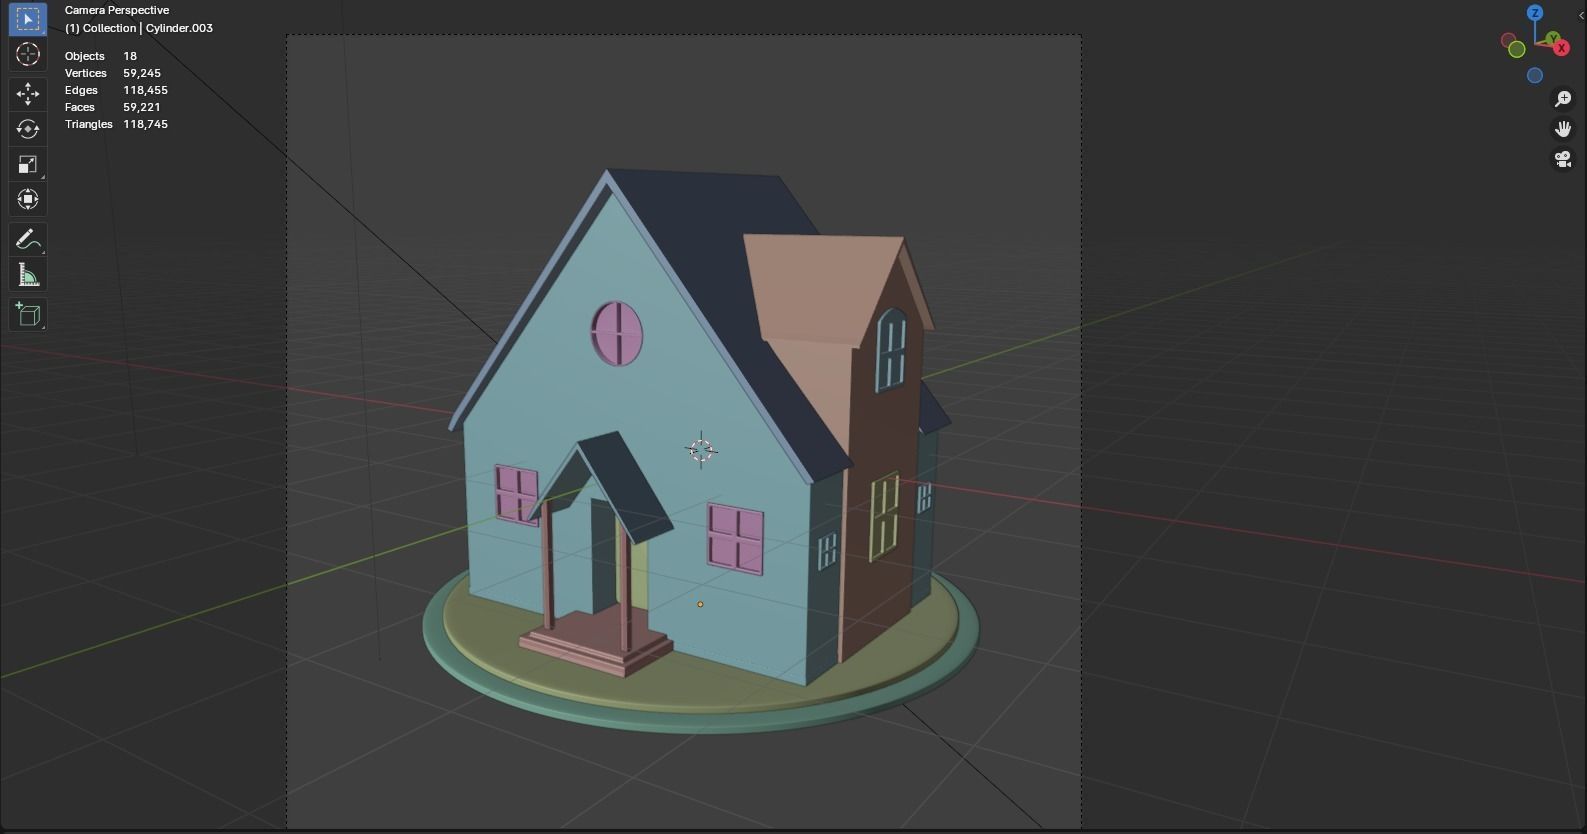Select the round pink window on house
The image size is (1587, 834).
pyautogui.click(x=617, y=333)
